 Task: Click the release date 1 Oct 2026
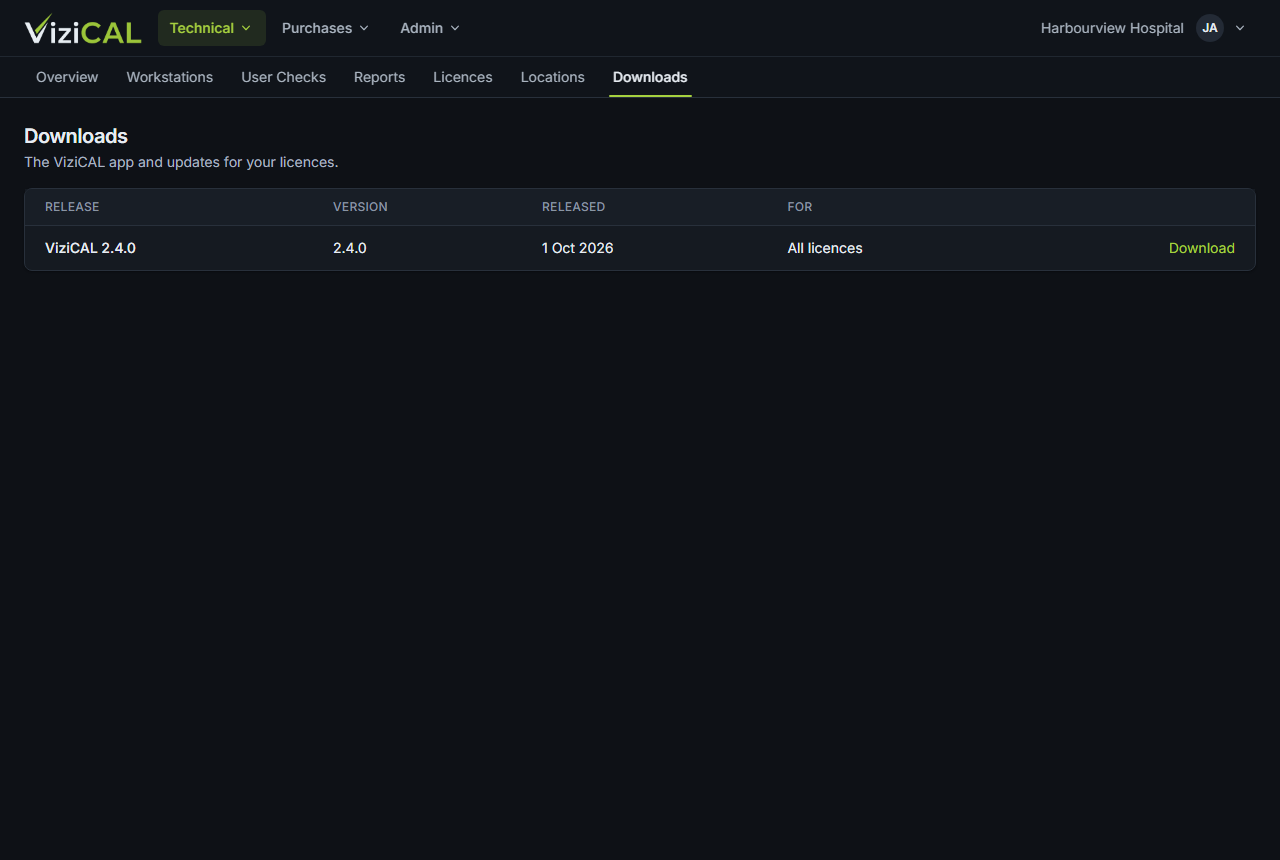578,248
